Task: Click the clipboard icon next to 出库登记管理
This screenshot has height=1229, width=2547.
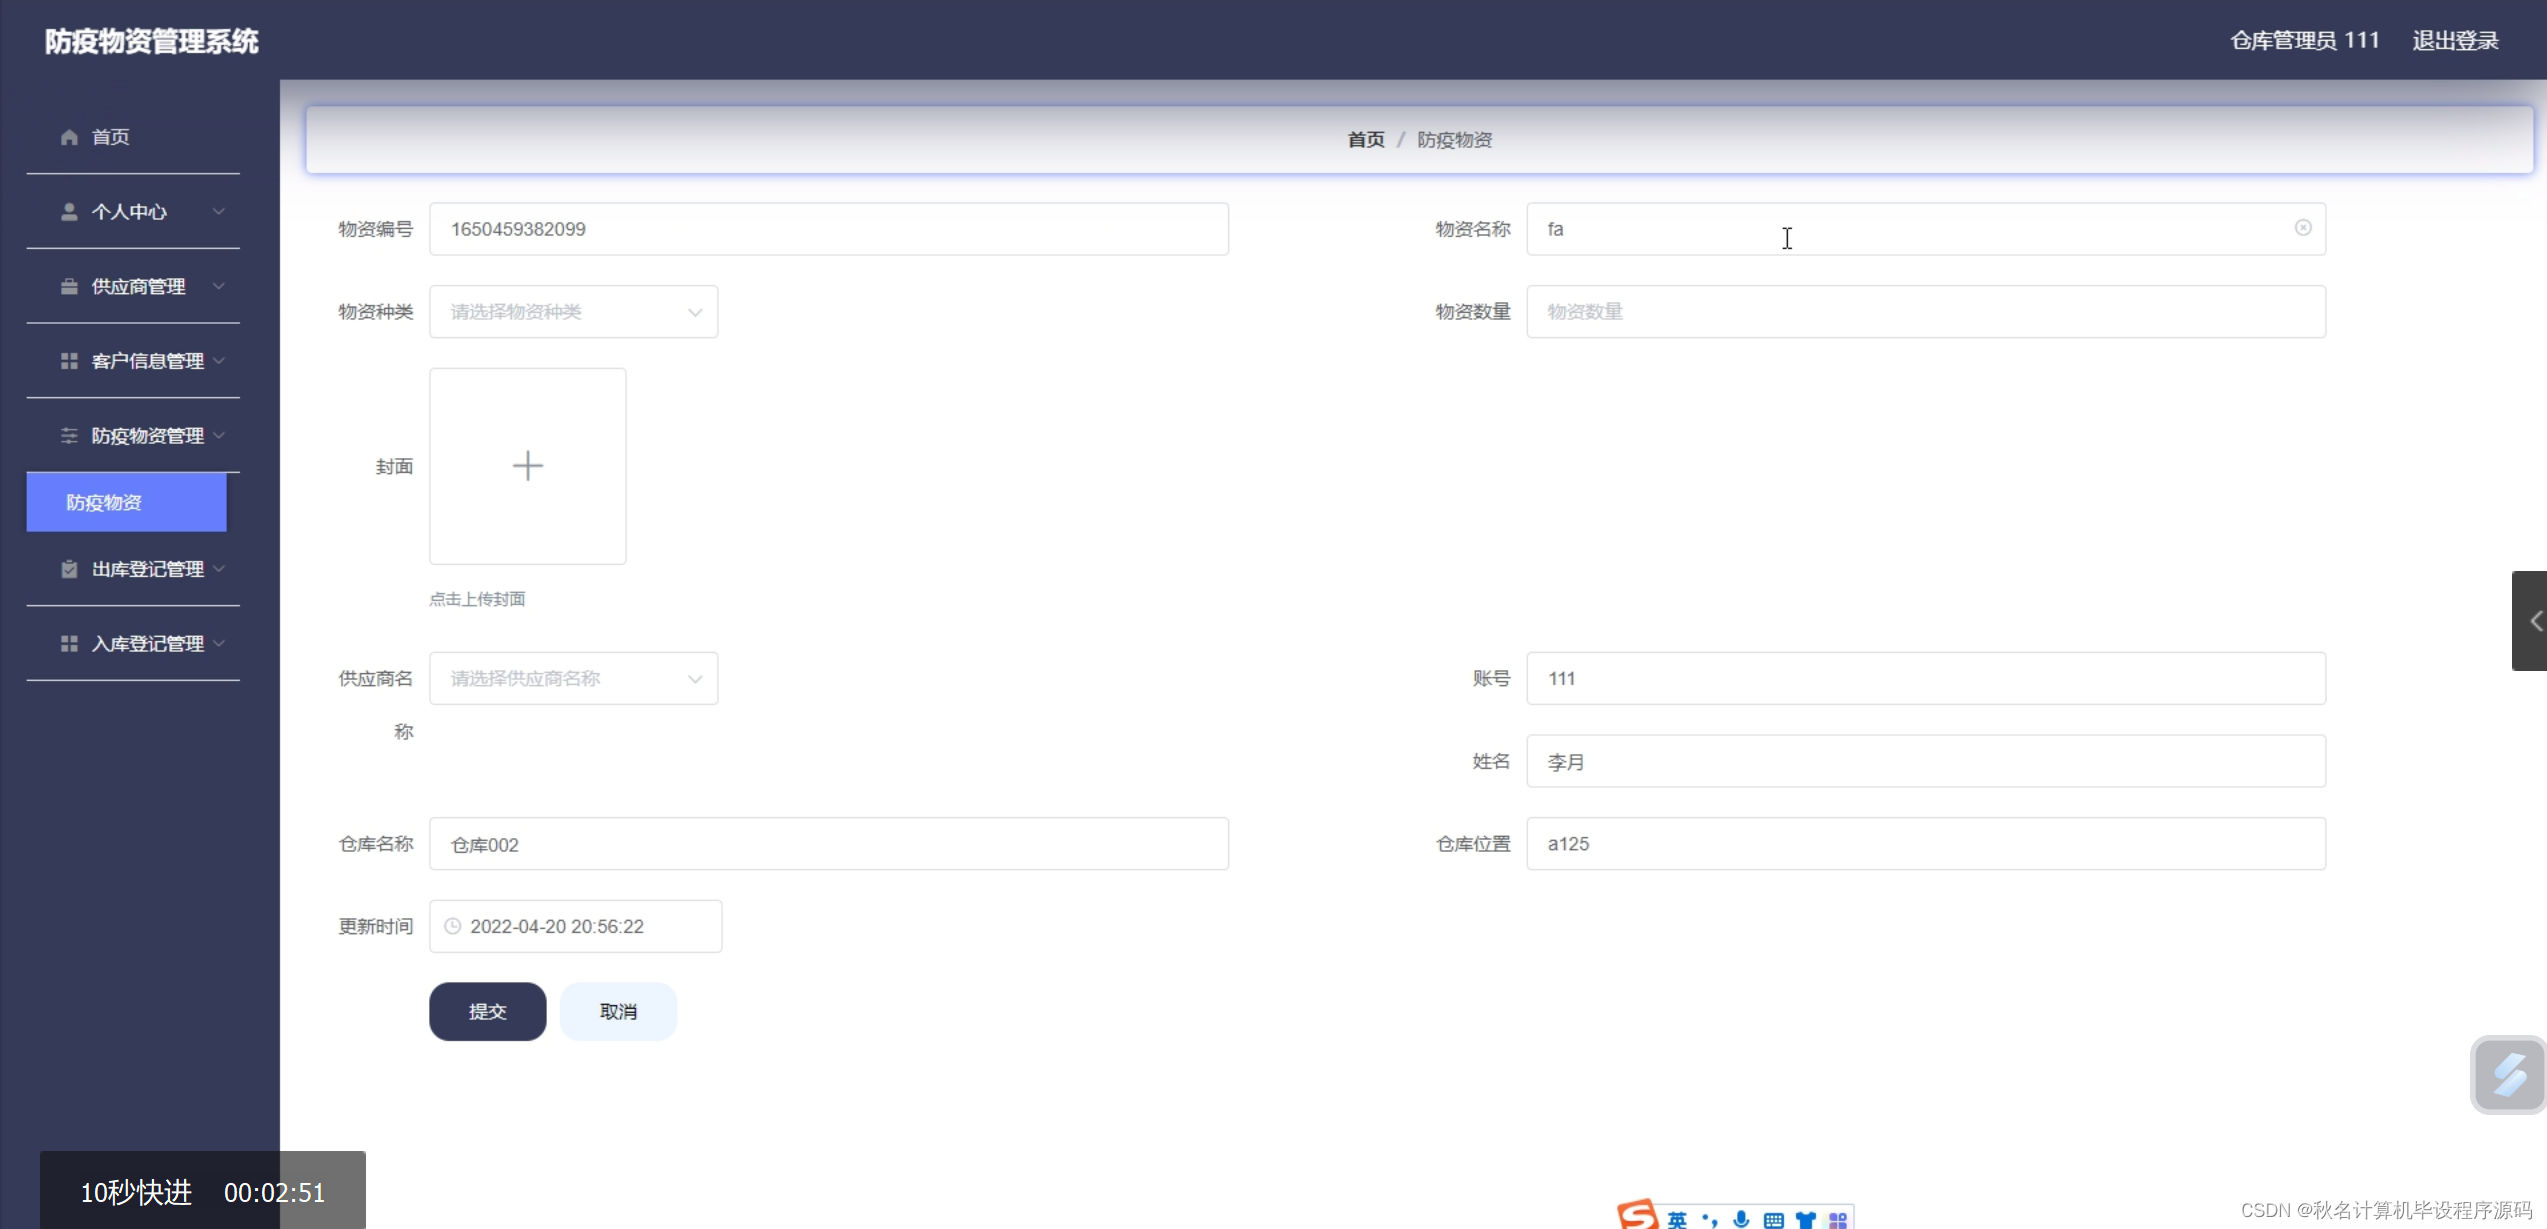Action: (x=69, y=569)
